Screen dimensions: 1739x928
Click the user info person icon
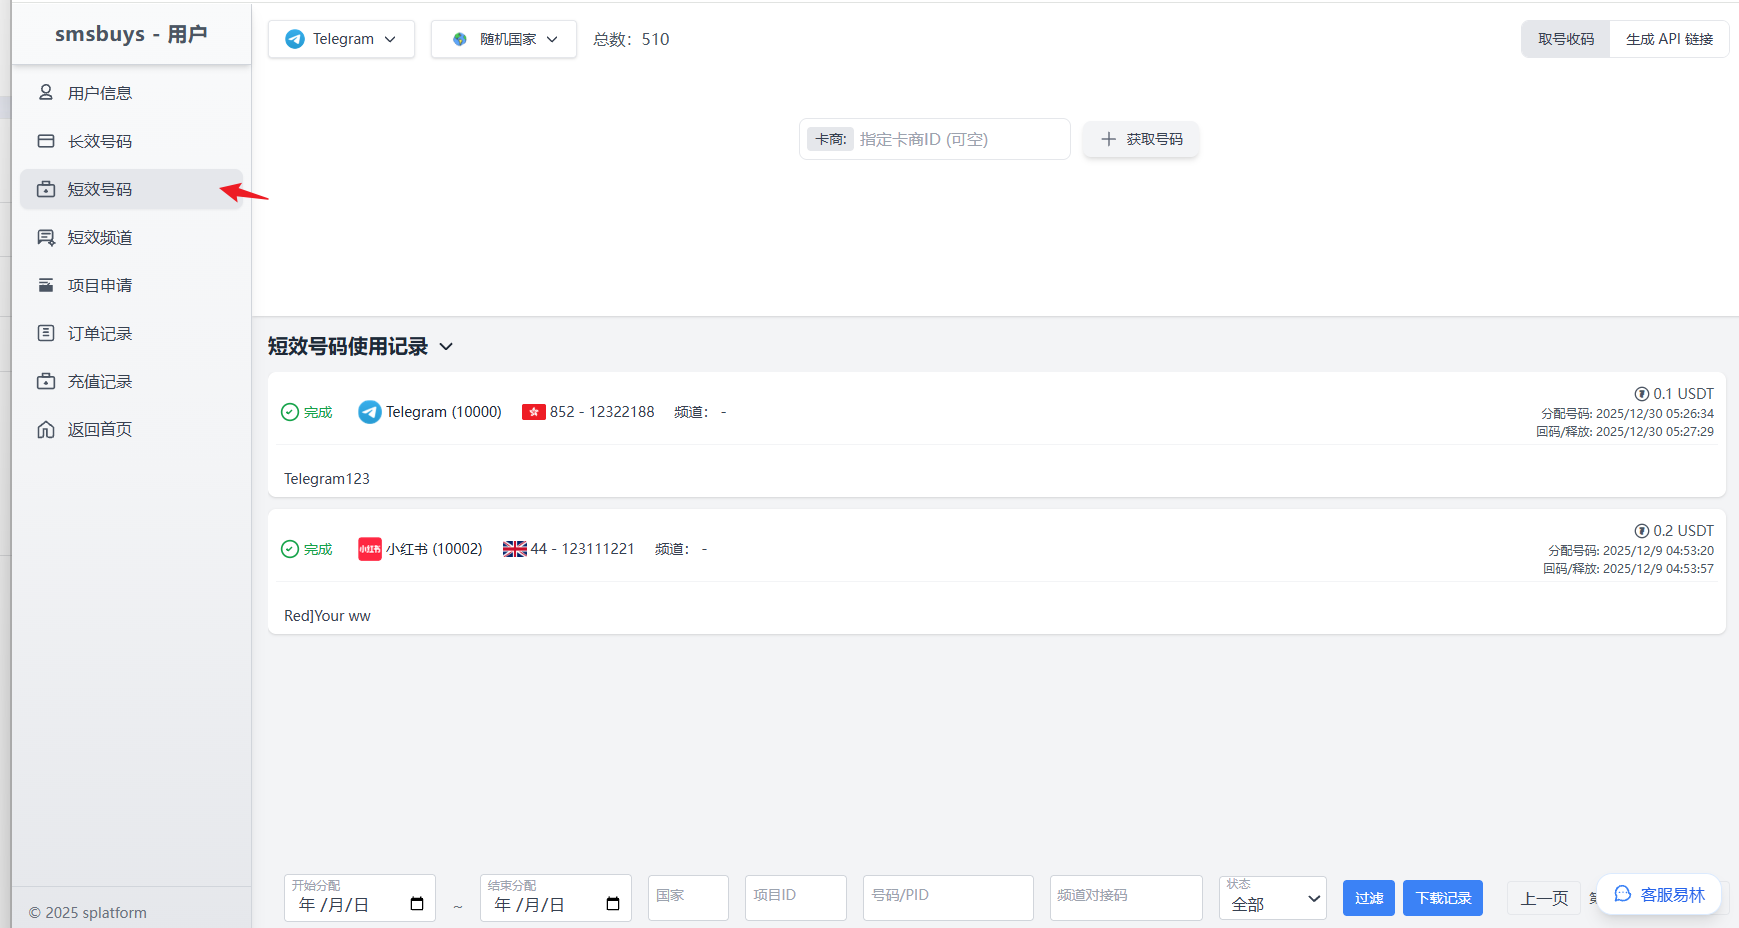coord(46,93)
